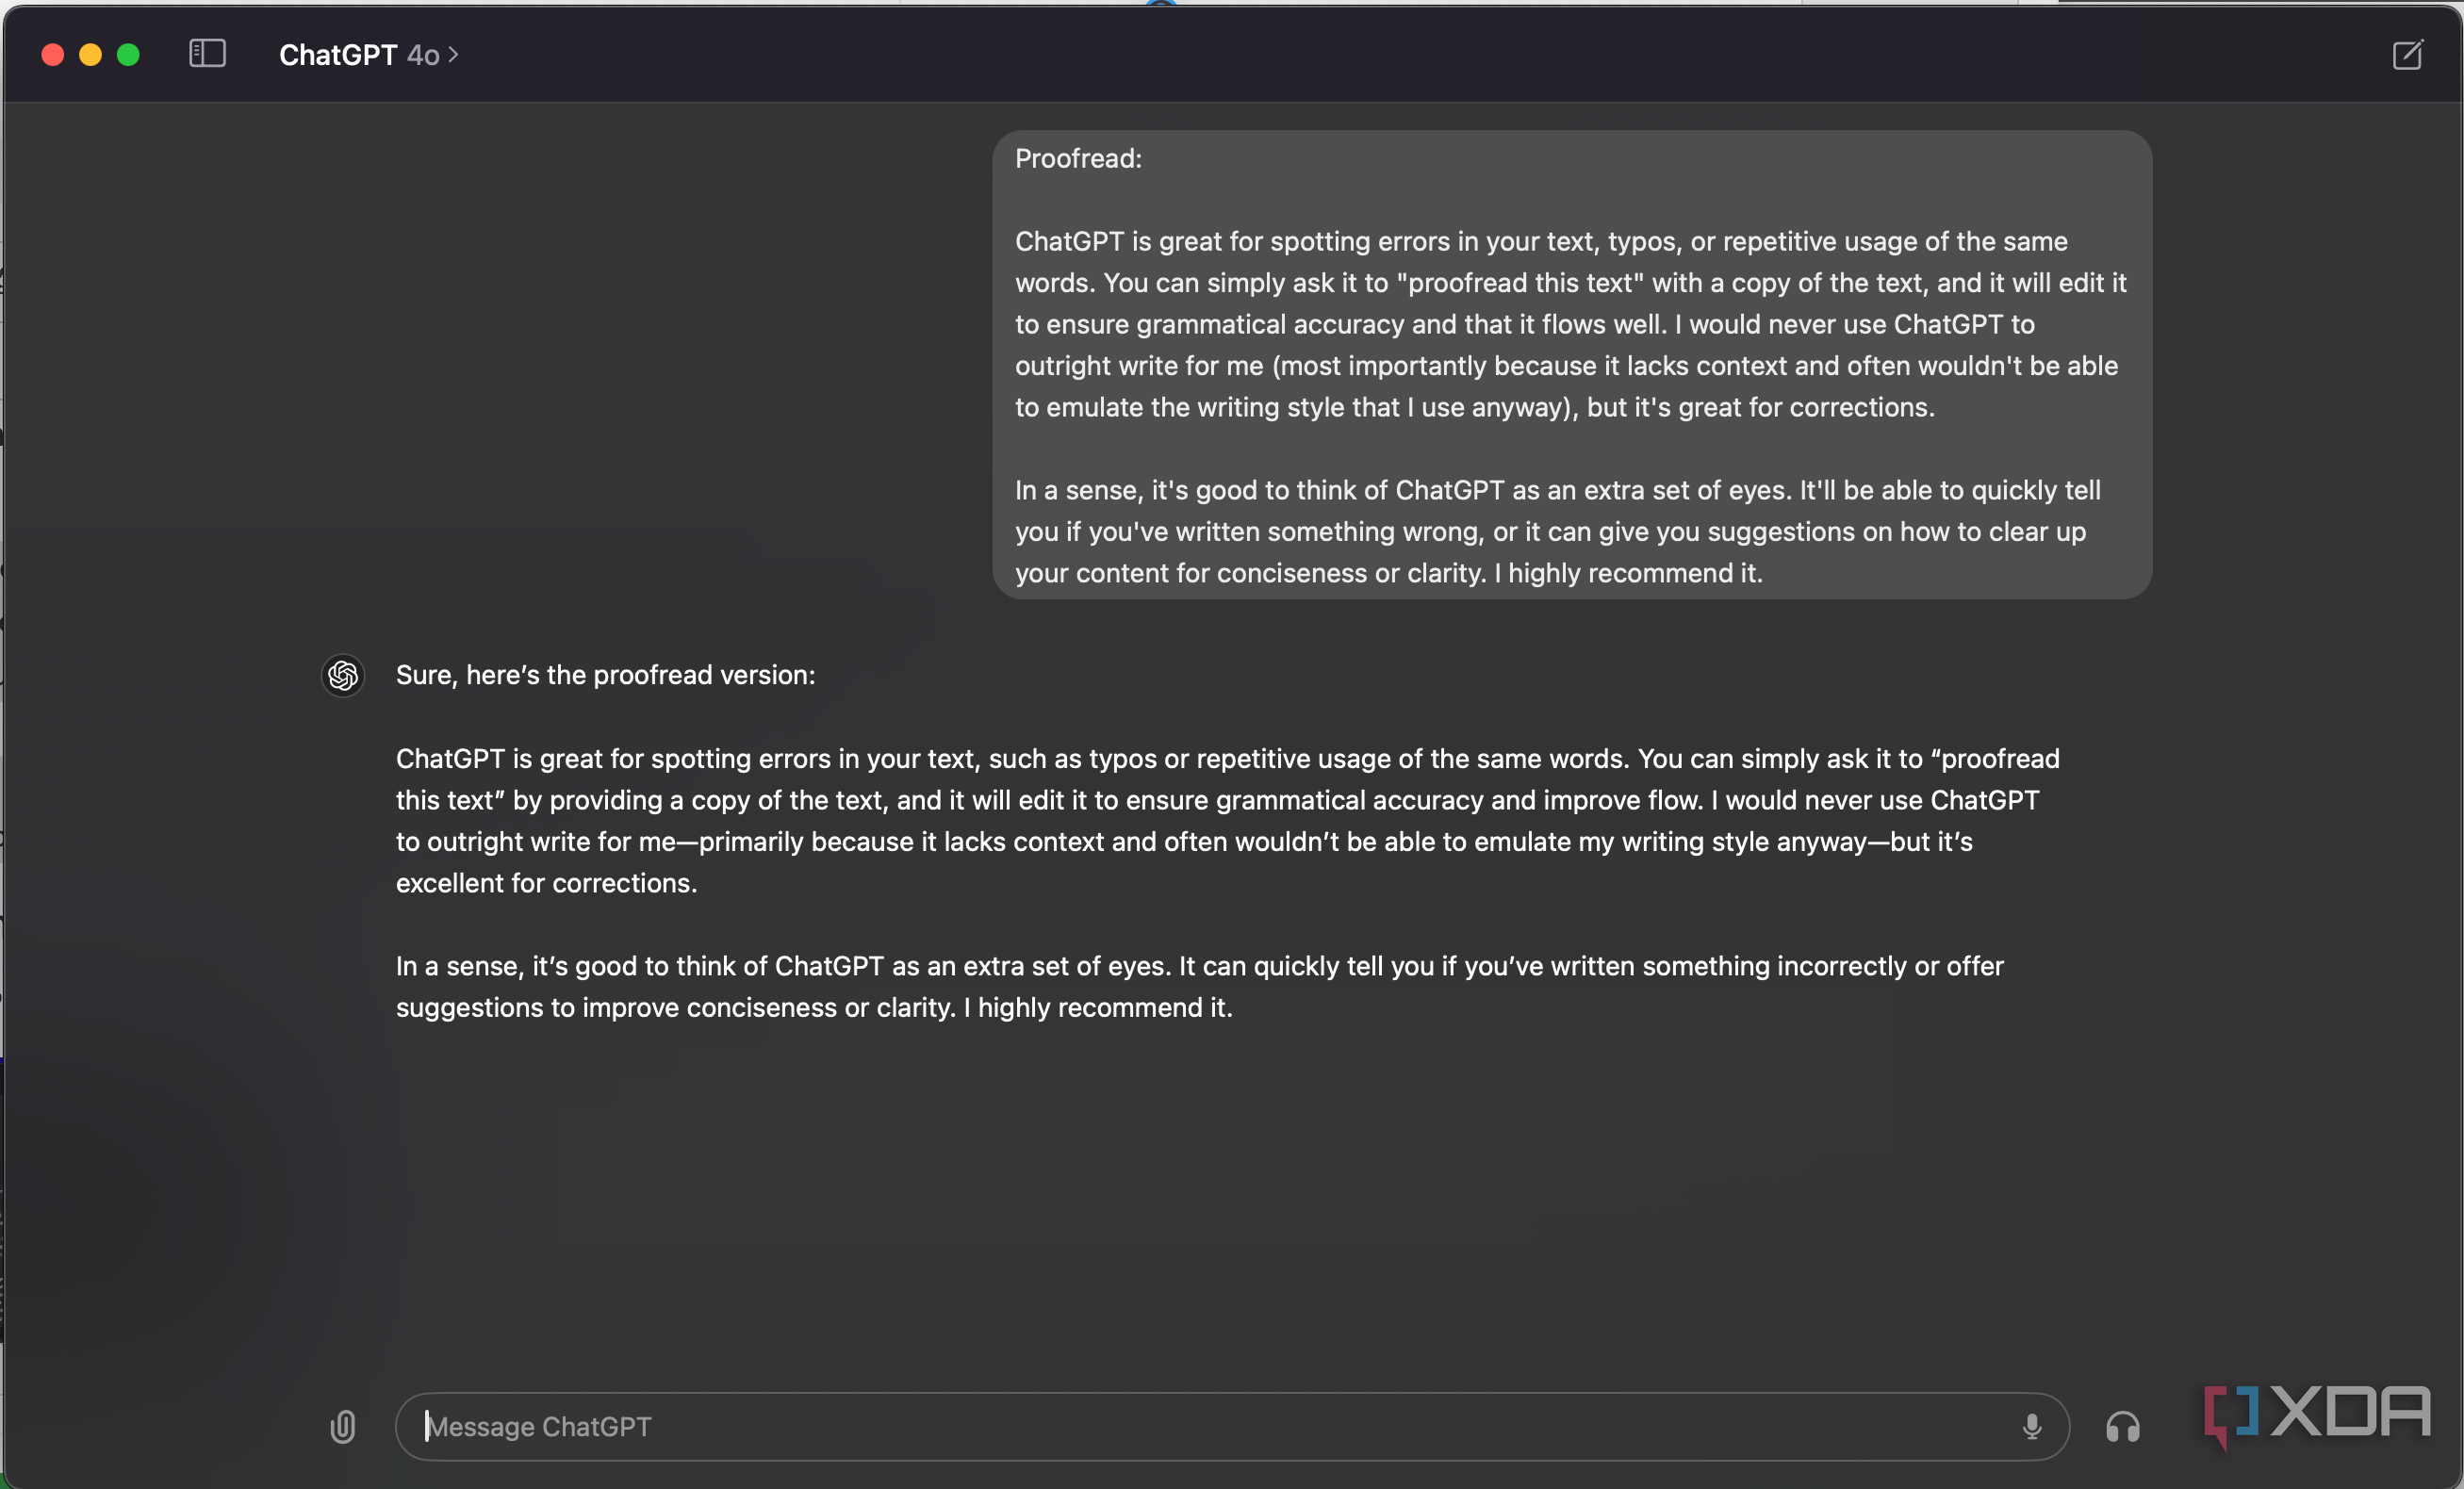
Task: Click the microphone dictation icon
Action: coord(2031,1426)
